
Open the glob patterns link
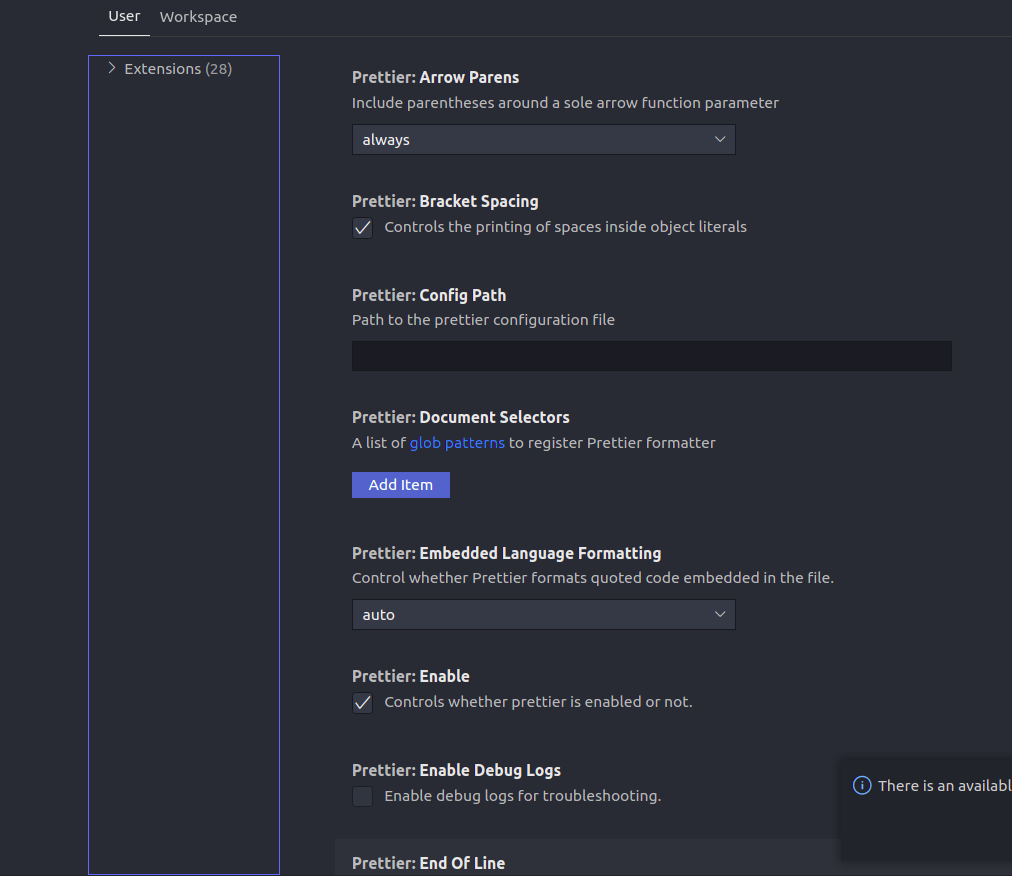click(457, 443)
